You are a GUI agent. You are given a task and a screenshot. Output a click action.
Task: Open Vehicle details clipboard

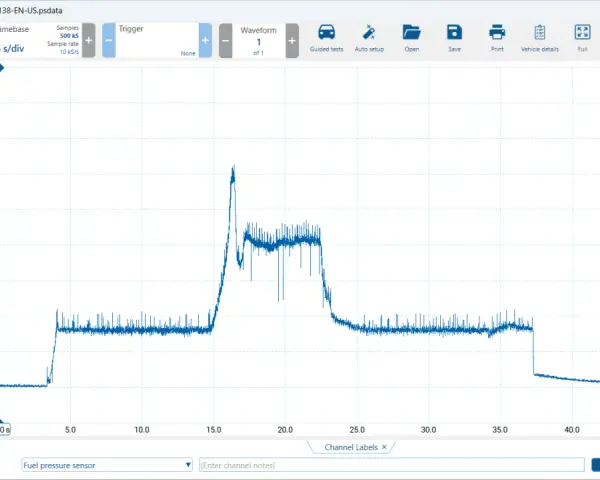(x=540, y=38)
